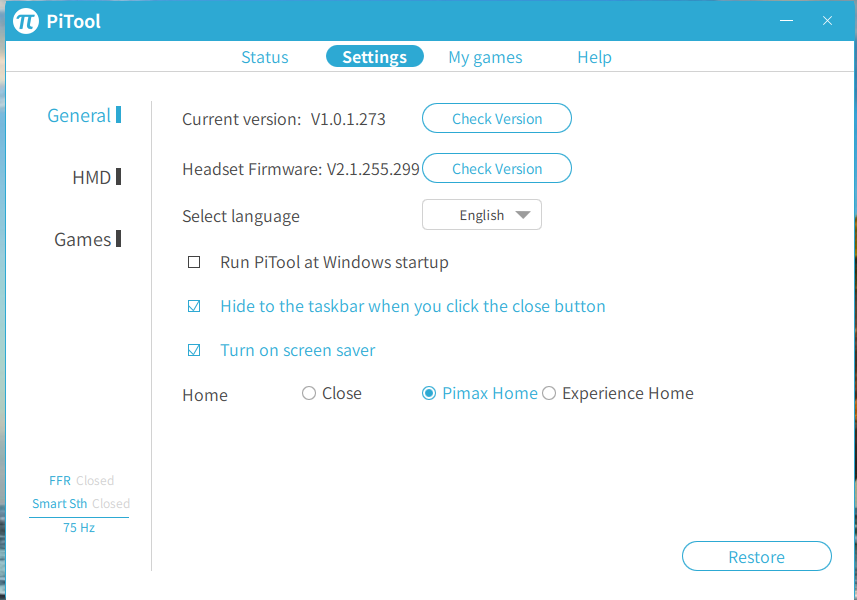The image size is (857, 600).
Task: Open the My games tab
Action: click(x=485, y=57)
